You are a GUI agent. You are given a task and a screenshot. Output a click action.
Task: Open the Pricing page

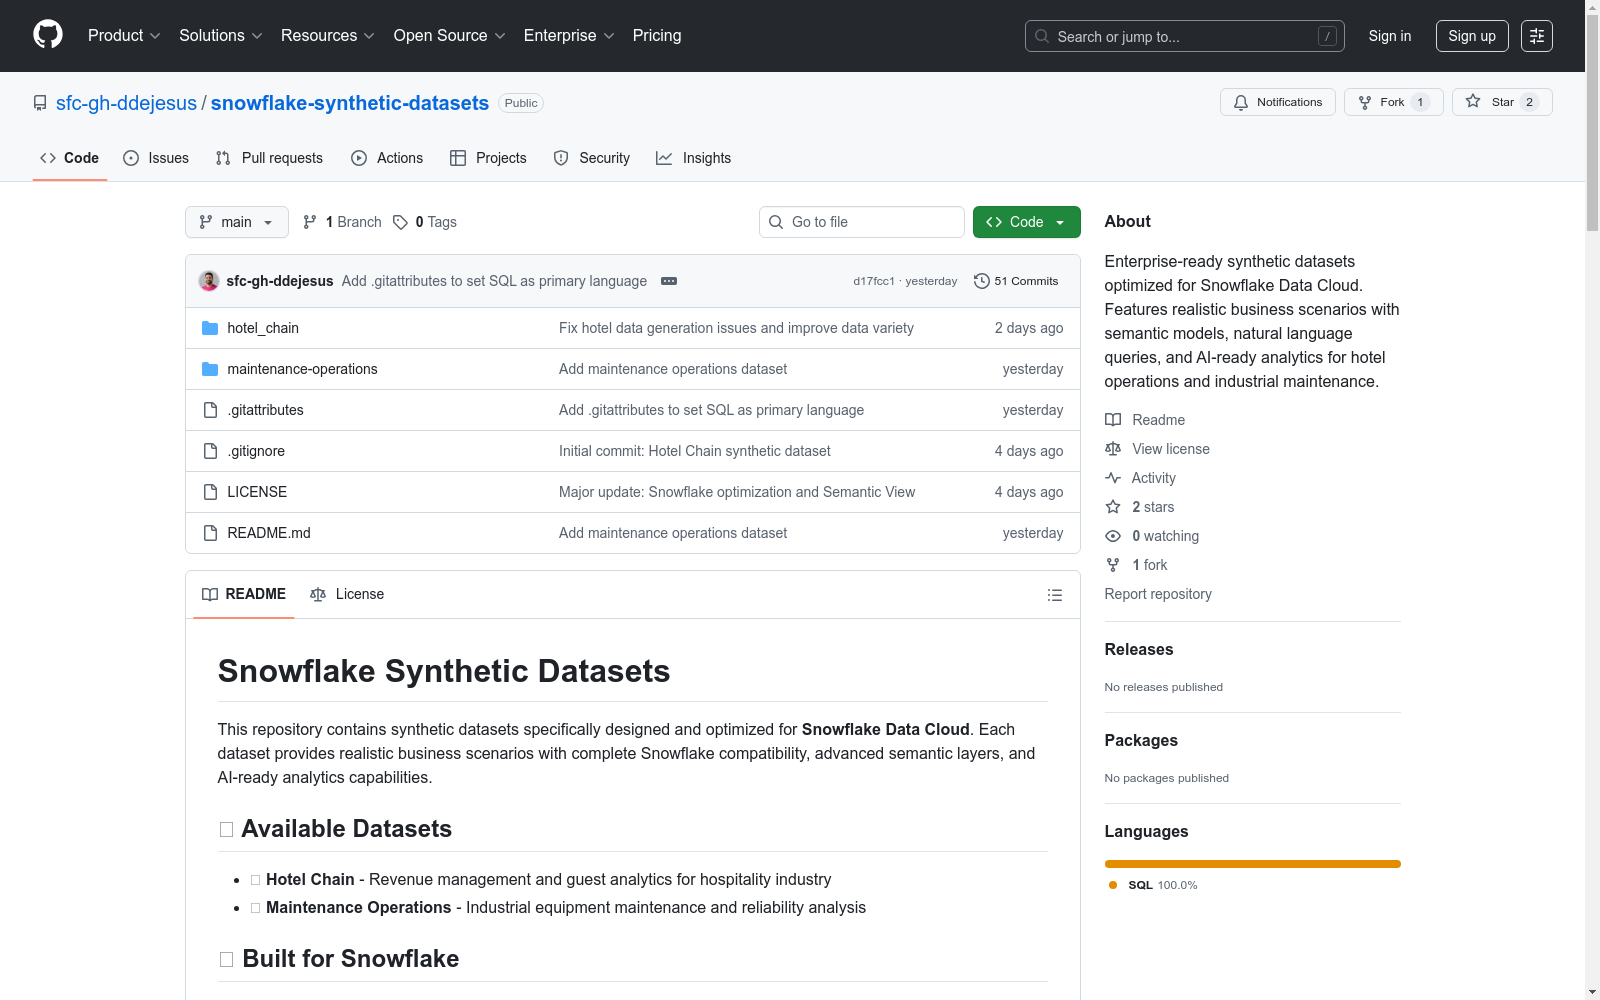click(x=657, y=36)
